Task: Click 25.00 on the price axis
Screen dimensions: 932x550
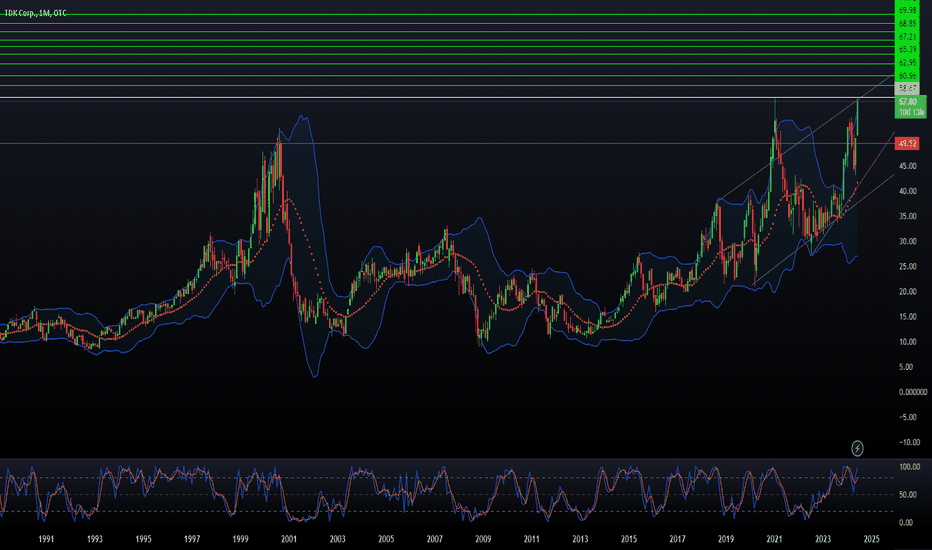Action: pos(907,266)
